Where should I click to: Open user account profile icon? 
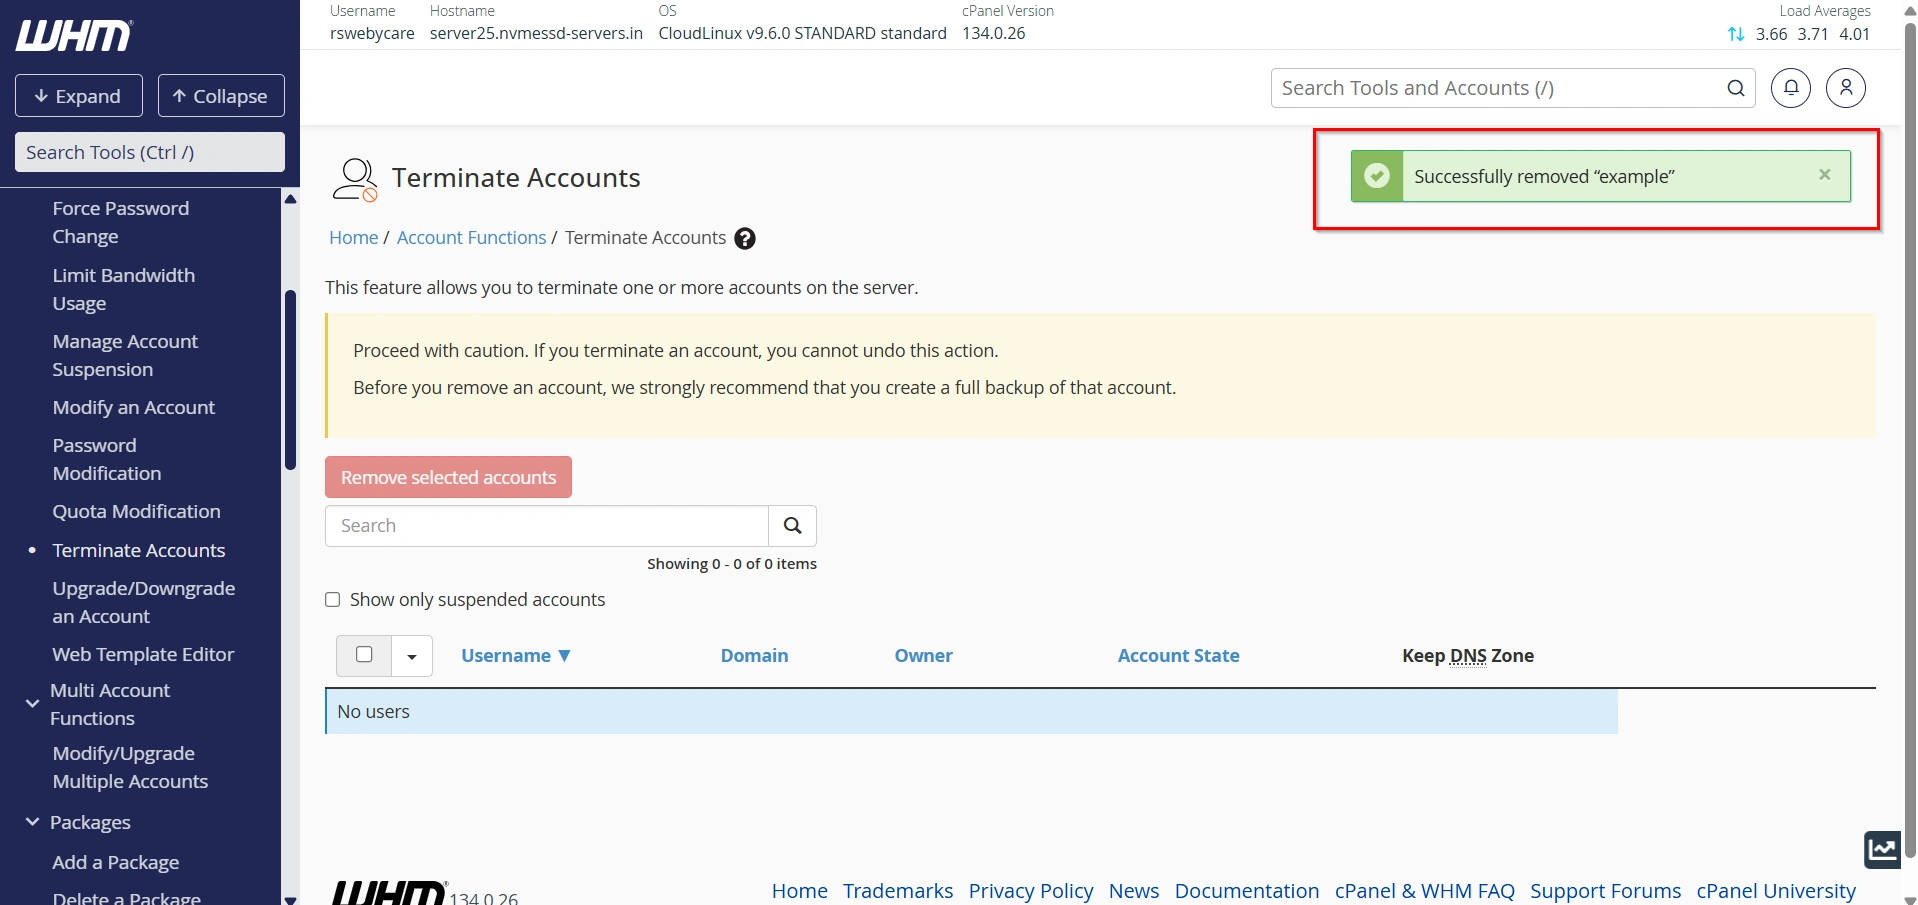[x=1846, y=88]
